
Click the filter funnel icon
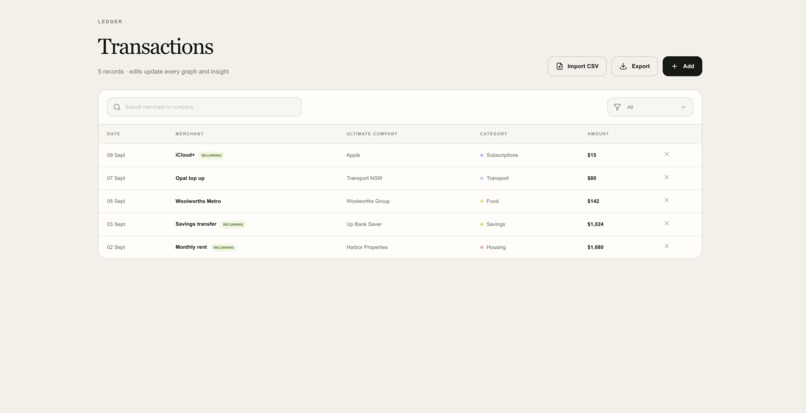(617, 107)
